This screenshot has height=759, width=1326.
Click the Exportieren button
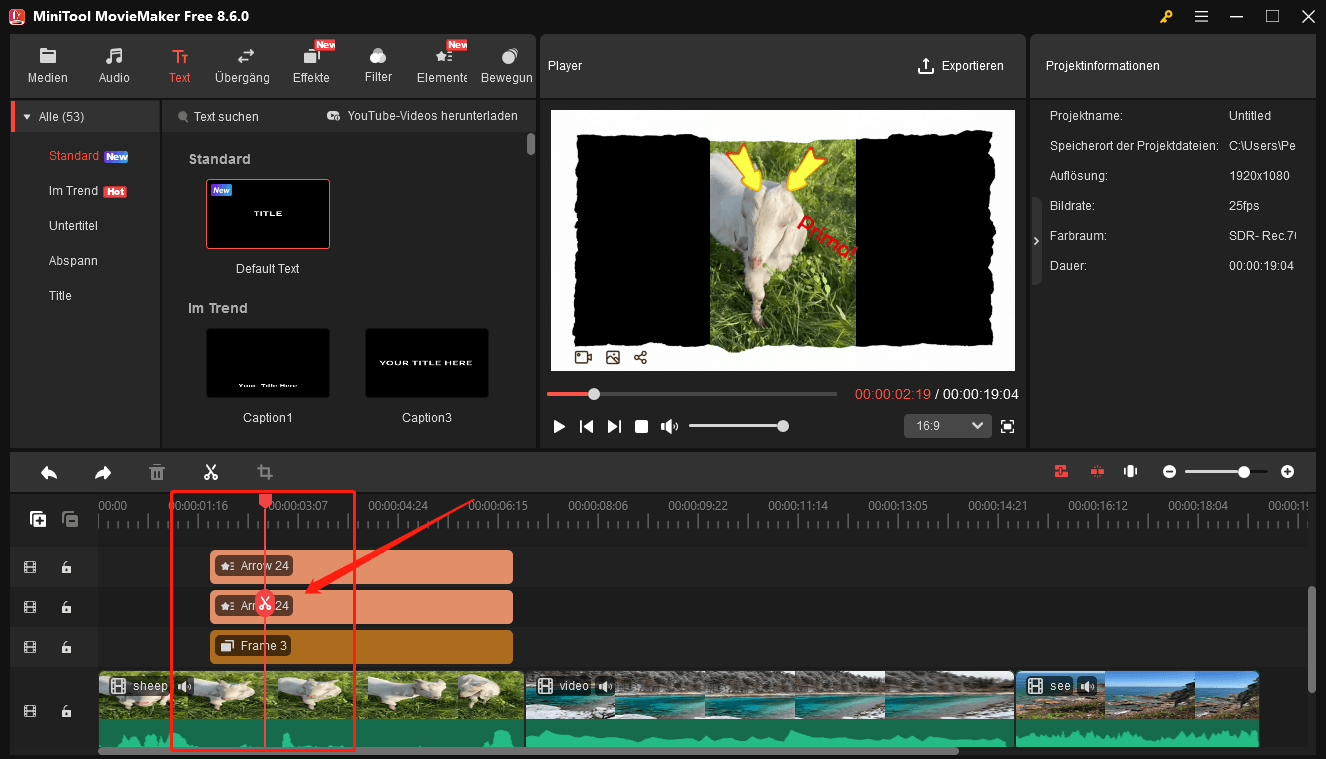(x=961, y=65)
